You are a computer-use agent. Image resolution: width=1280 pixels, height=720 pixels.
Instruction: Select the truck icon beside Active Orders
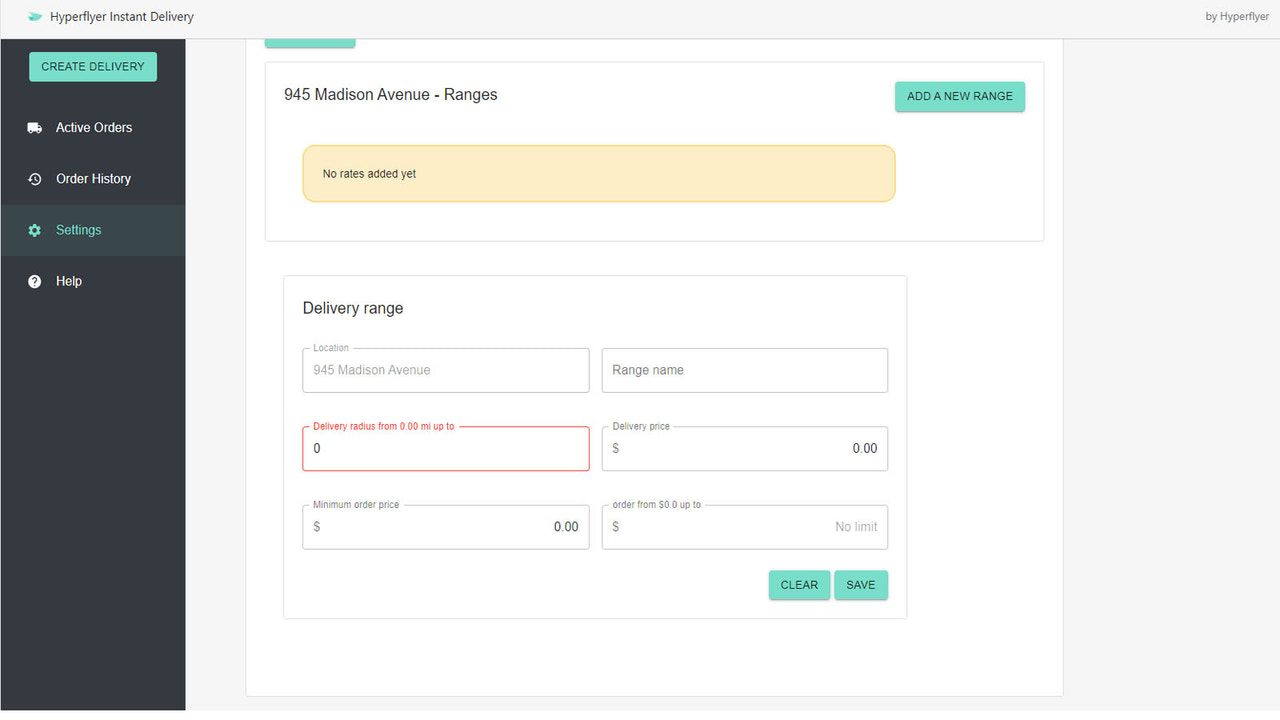(33, 127)
